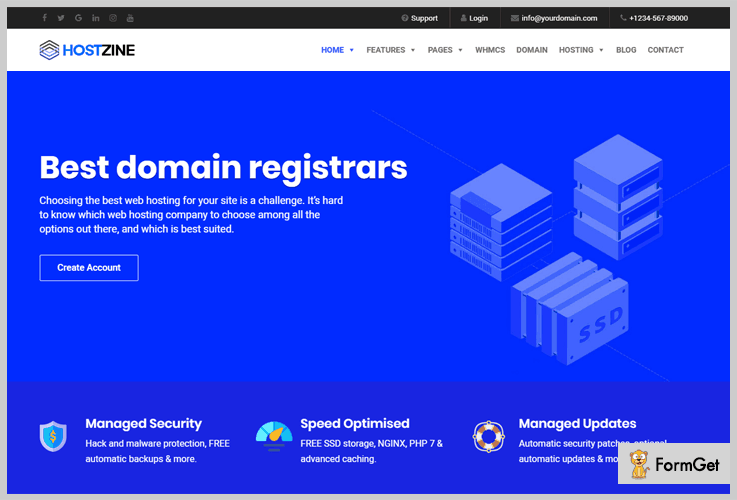Click the Speed Optimised gauge icon
This screenshot has height=500, width=737.
274,436
